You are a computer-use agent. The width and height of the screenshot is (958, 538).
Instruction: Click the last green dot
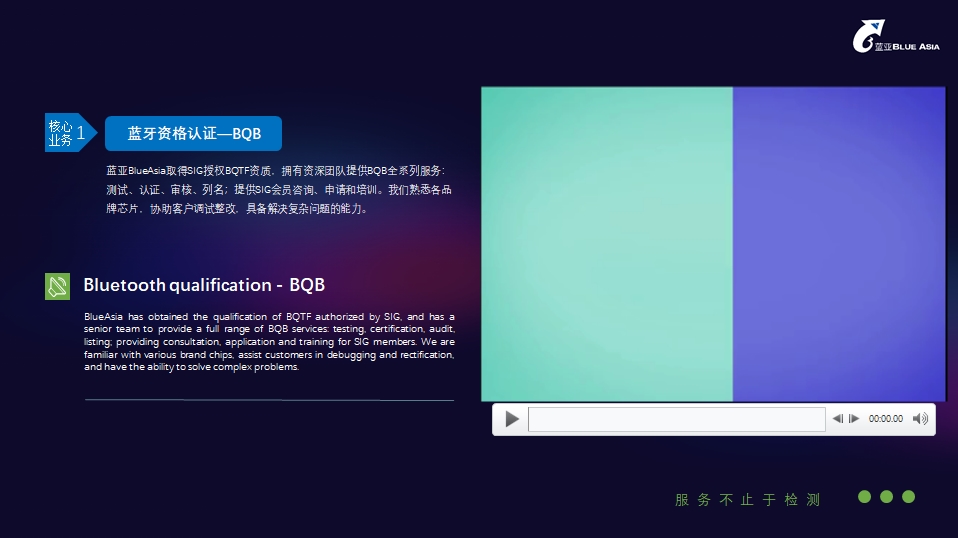pyautogui.click(x=908, y=497)
